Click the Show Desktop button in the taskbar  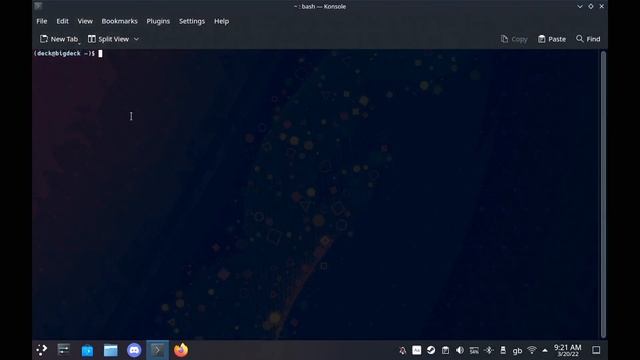click(596, 350)
